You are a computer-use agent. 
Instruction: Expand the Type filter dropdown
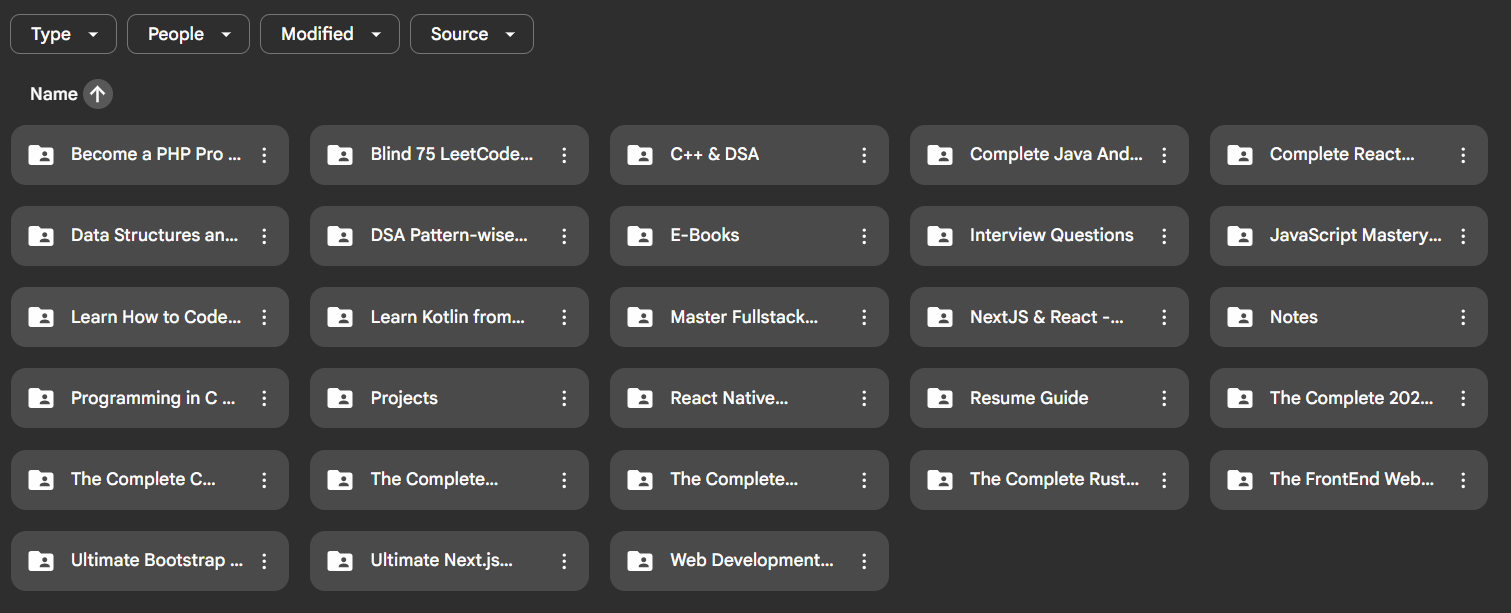63,34
